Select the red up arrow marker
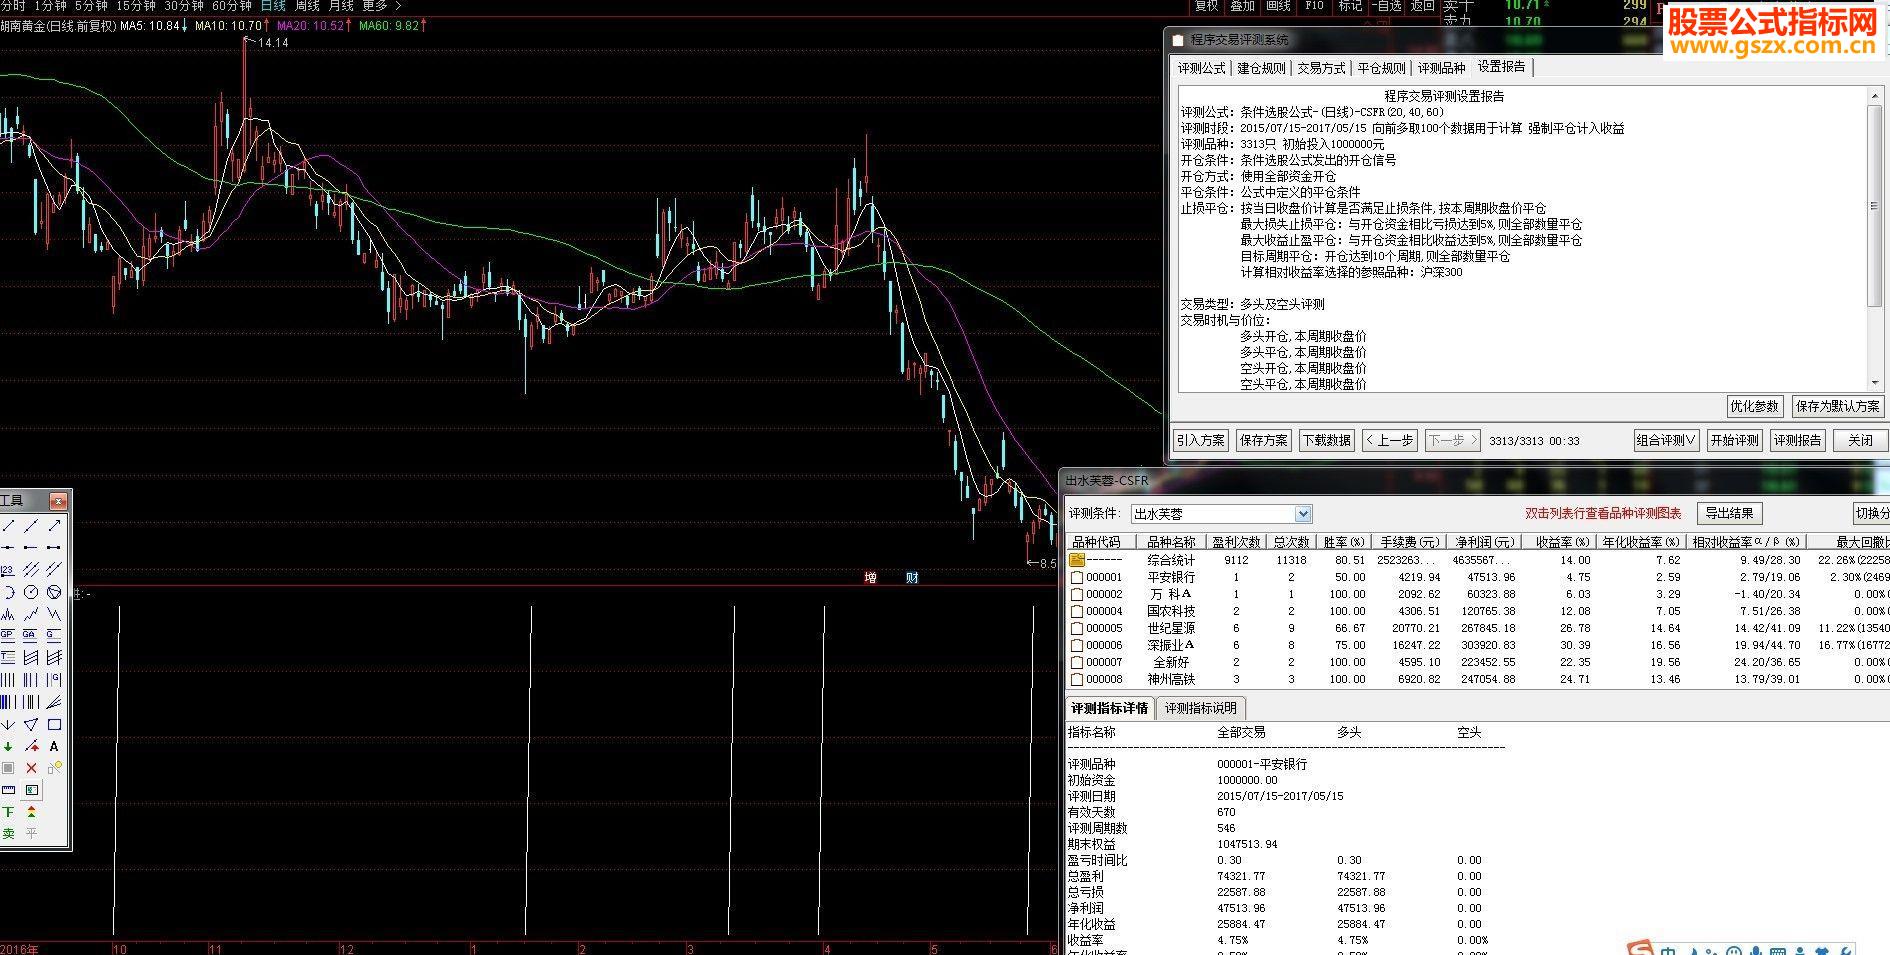 (x=31, y=746)
